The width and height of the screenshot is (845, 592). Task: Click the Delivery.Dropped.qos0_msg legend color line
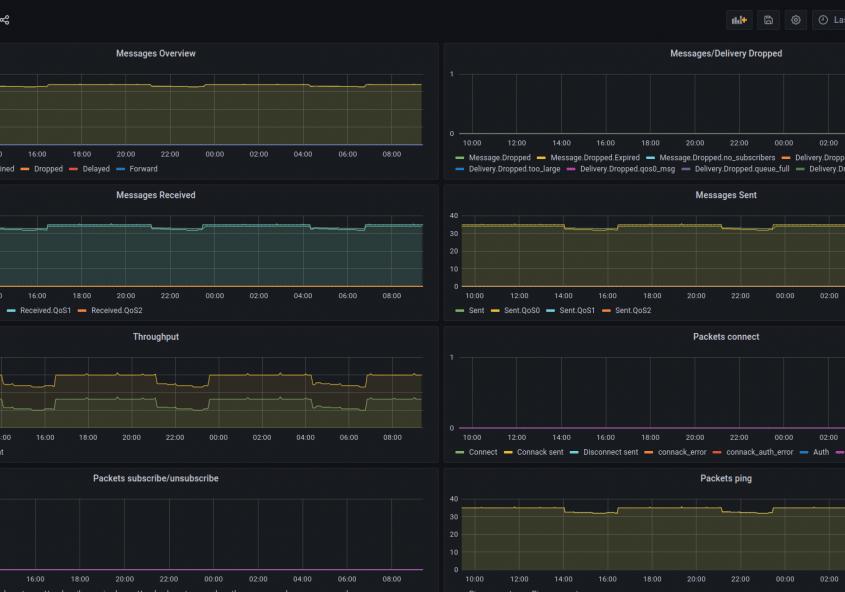[x=571, y=170]
